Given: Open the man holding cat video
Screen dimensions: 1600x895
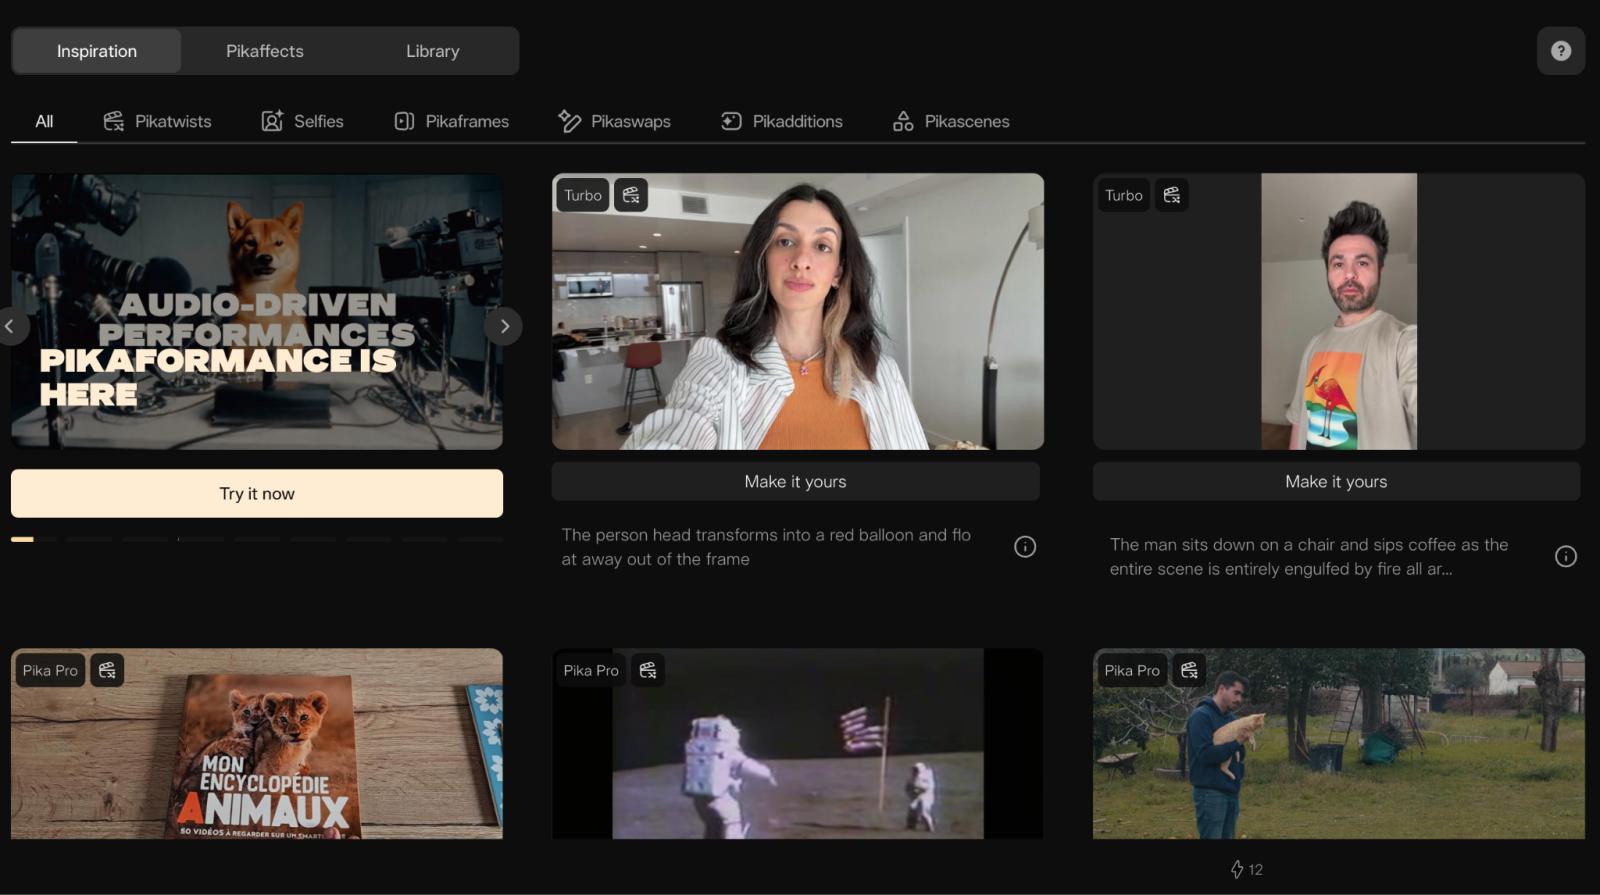Looking at the screenshot, I should point(1339,744).
